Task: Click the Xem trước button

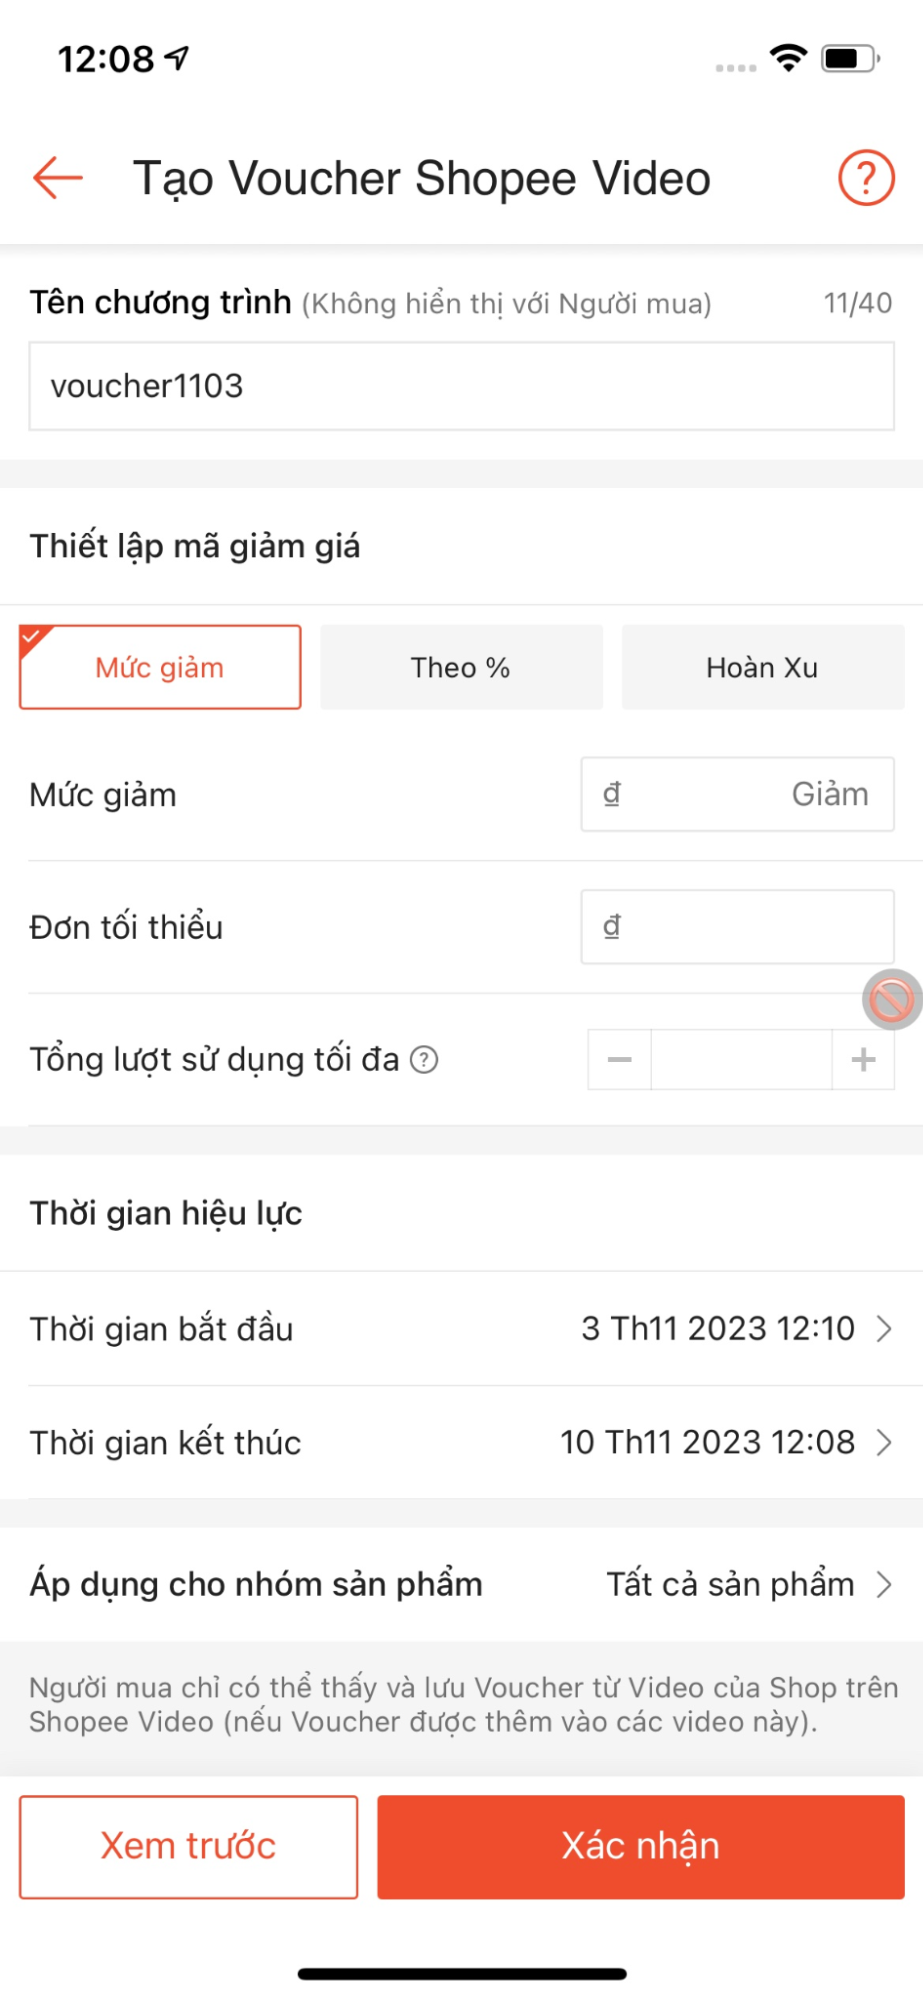Action: click(188, 1846)
